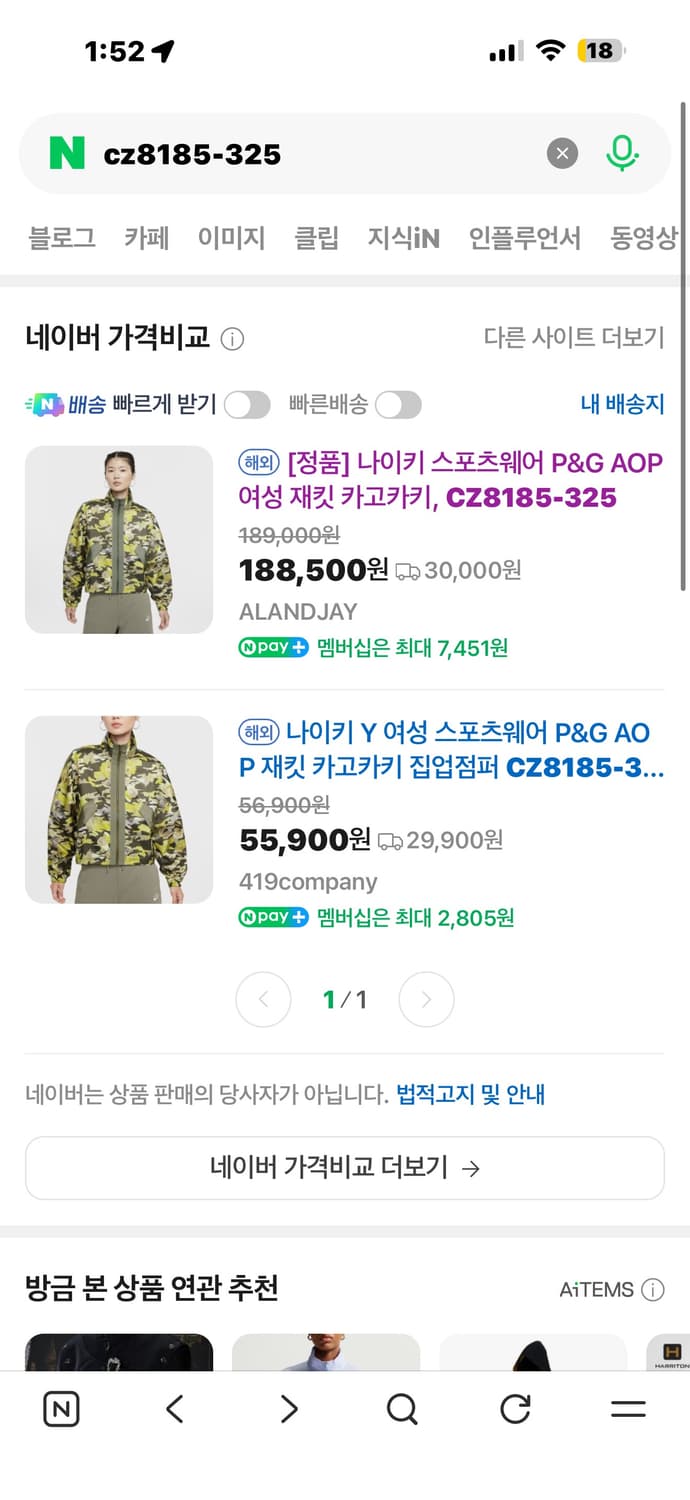Select the 지식iN tab
Viewport: 690px width, 1500px height.
pyautogui.click(x=403, y=237)
